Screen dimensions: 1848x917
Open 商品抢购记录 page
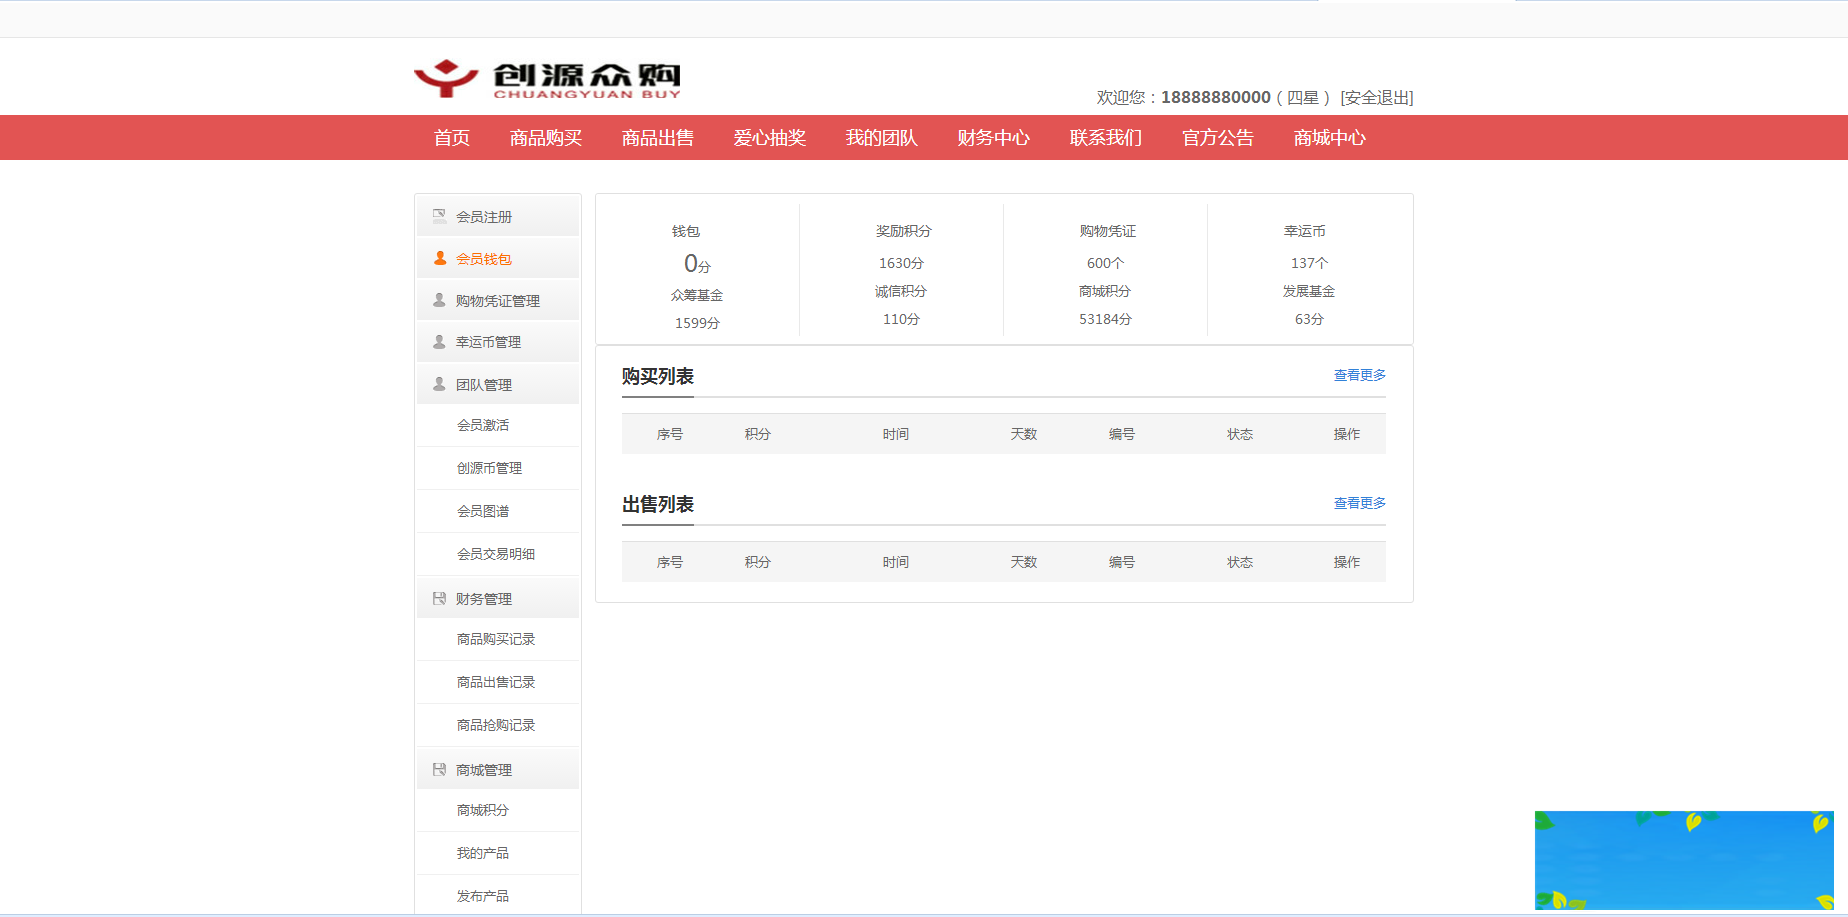point(495,724)
